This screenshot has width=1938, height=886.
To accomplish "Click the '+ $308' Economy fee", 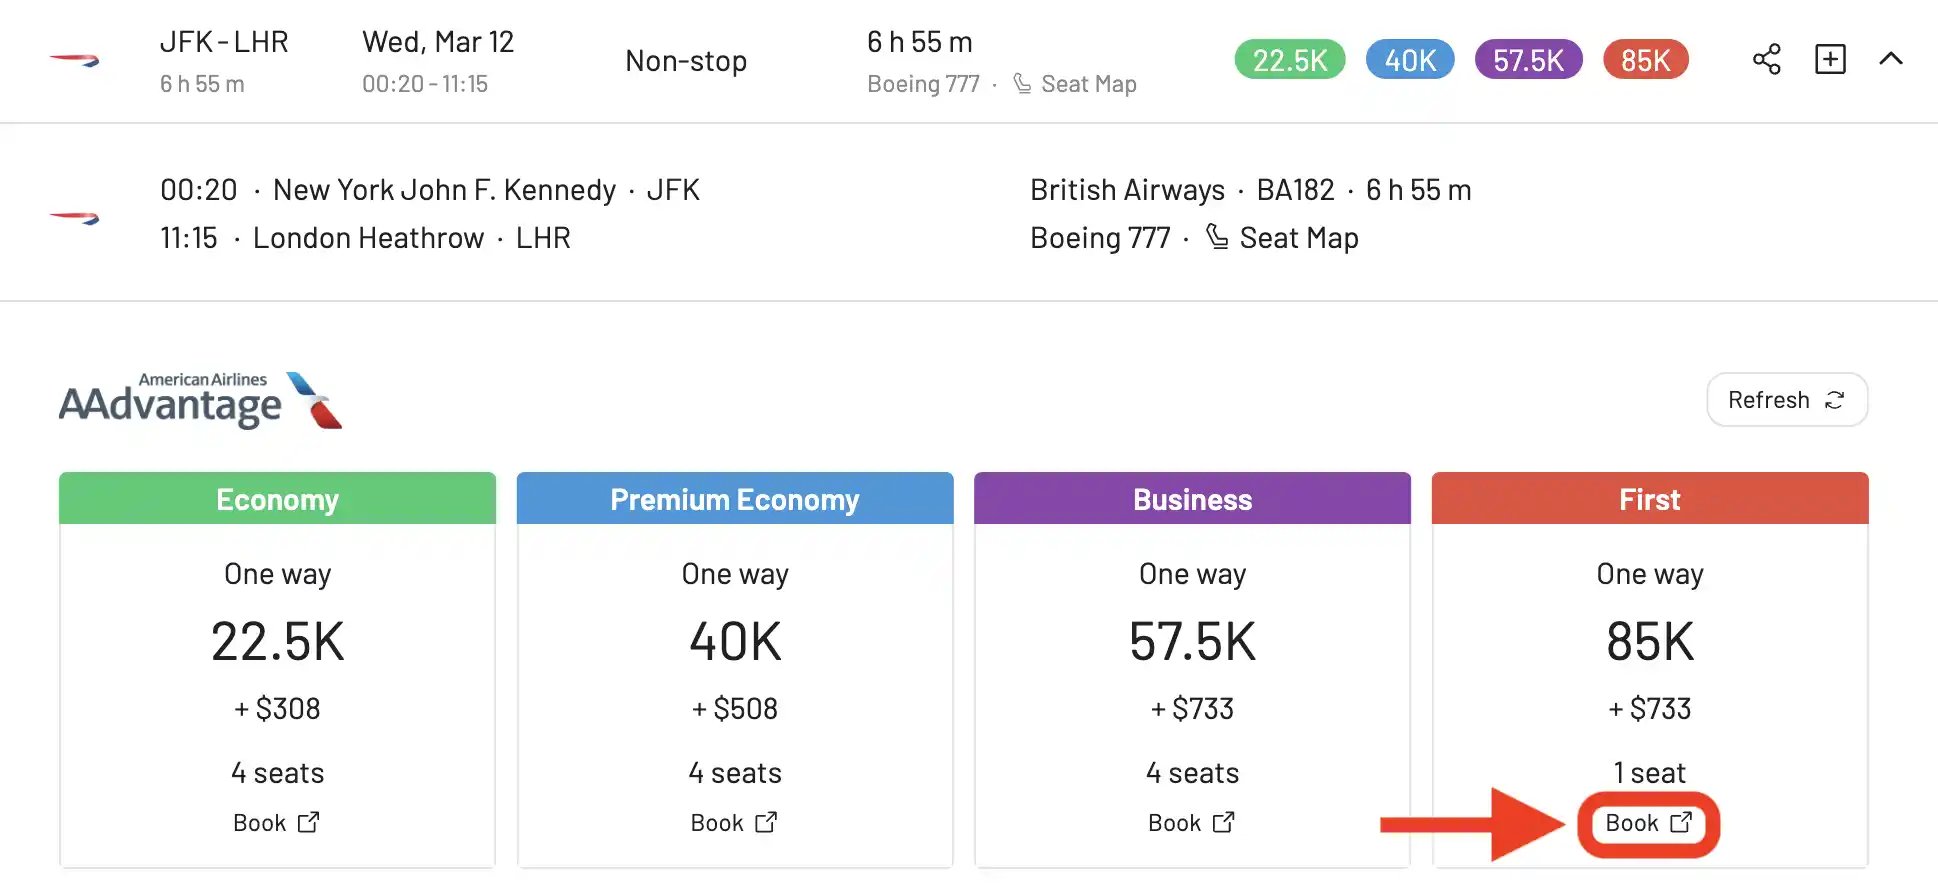I will pos(277,708).
